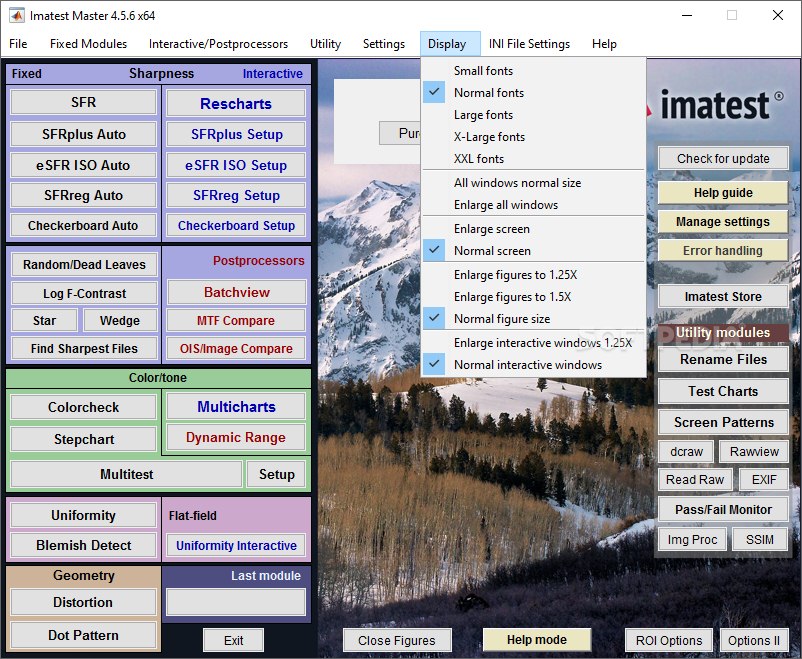Open Find Sharpest Files

(x=84, y=348)
